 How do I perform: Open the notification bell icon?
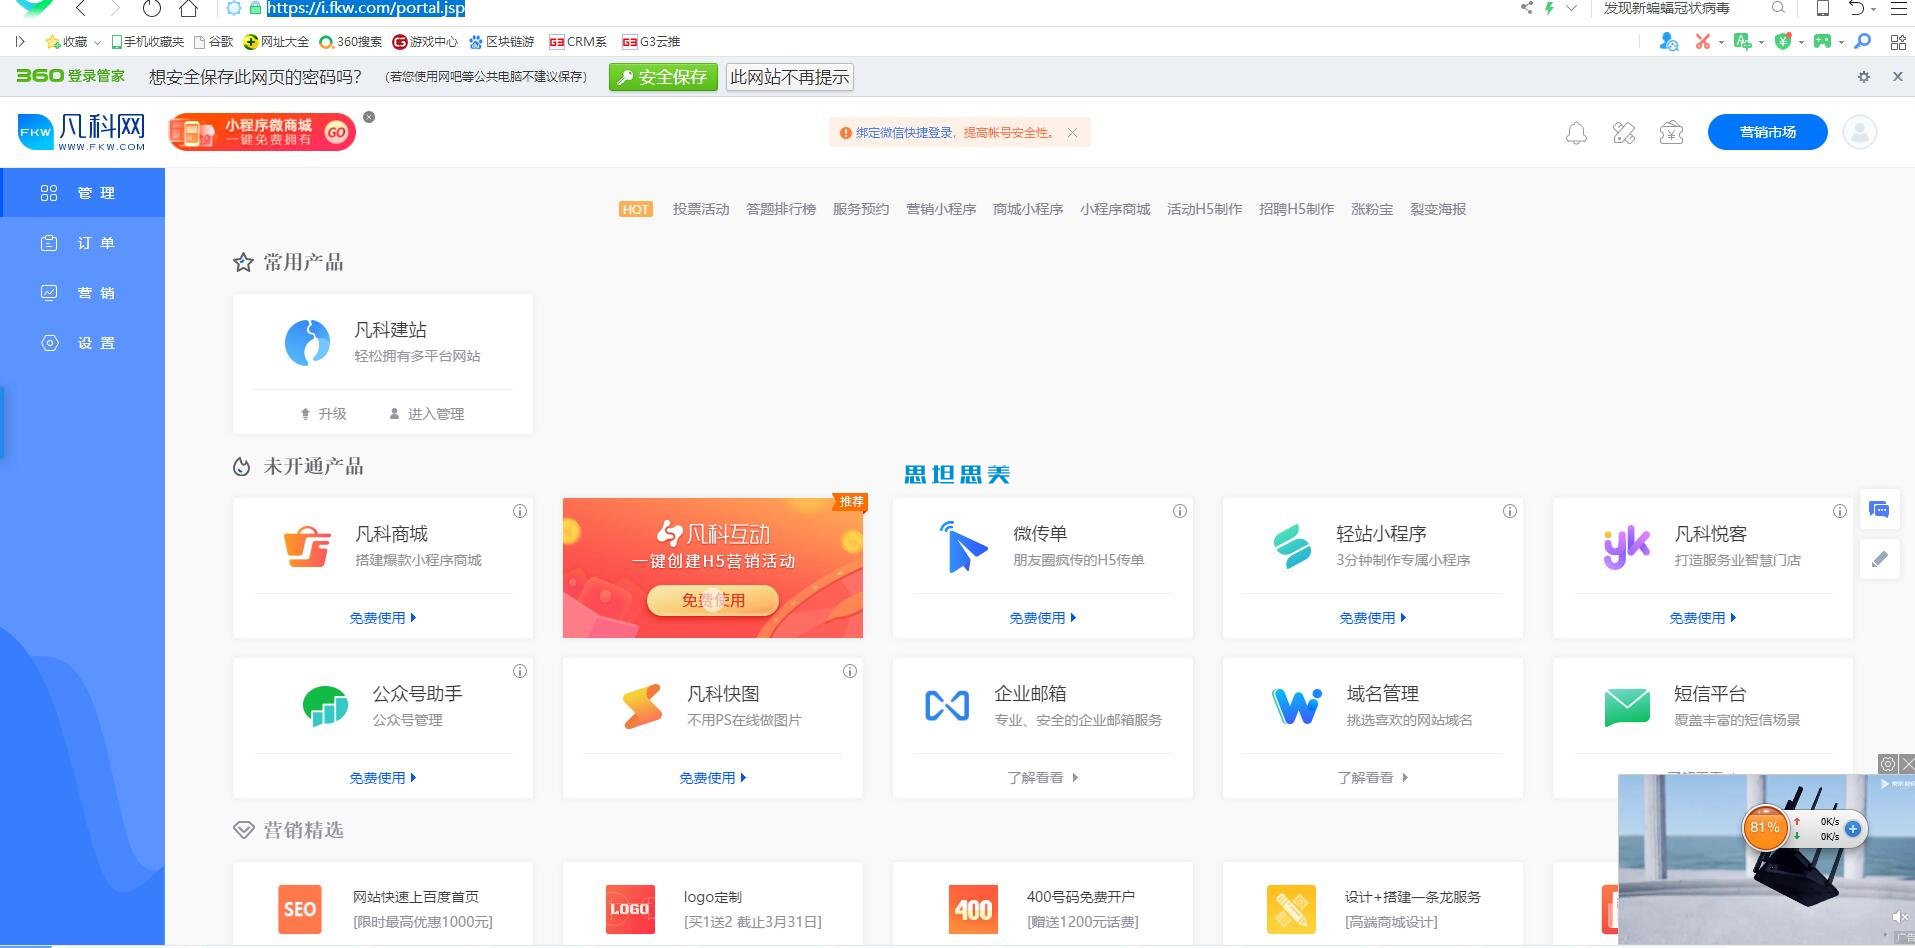coord(1576,133)
